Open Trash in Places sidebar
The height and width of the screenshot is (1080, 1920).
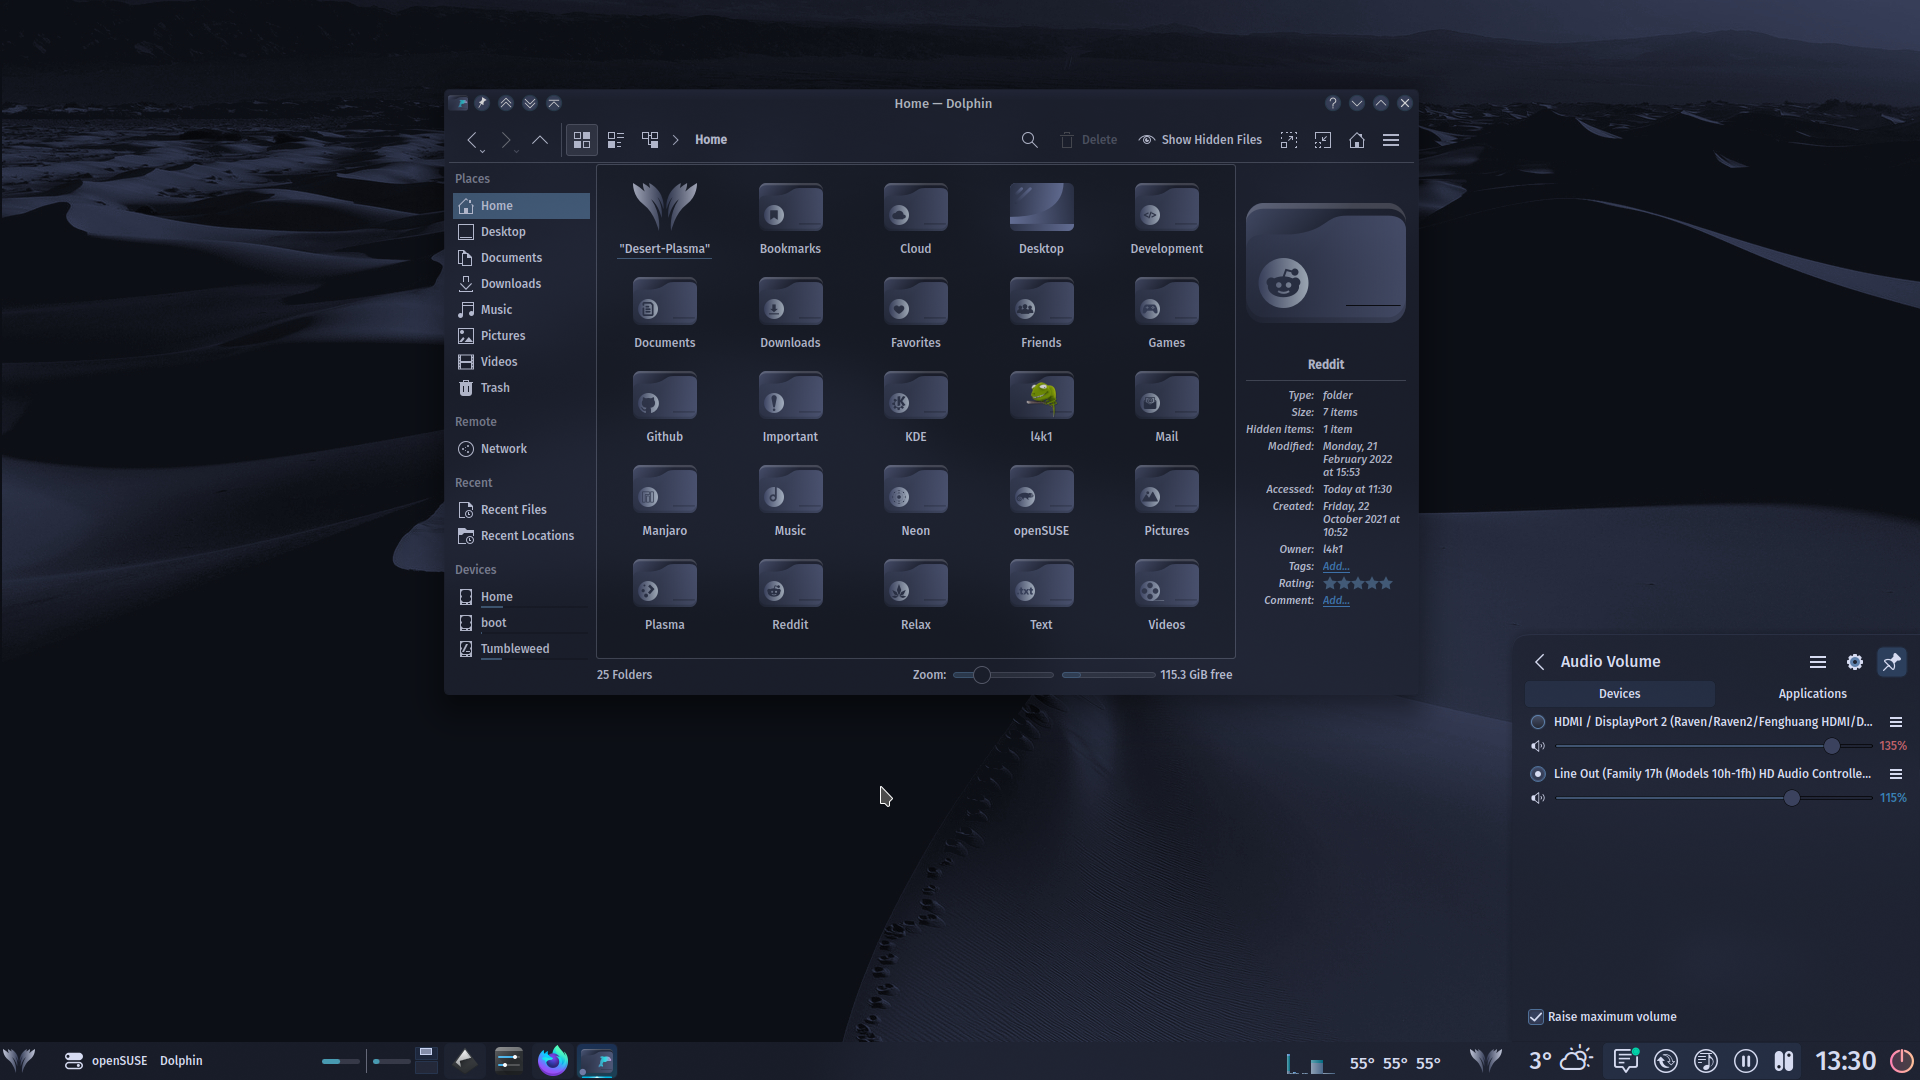point(521,388)
